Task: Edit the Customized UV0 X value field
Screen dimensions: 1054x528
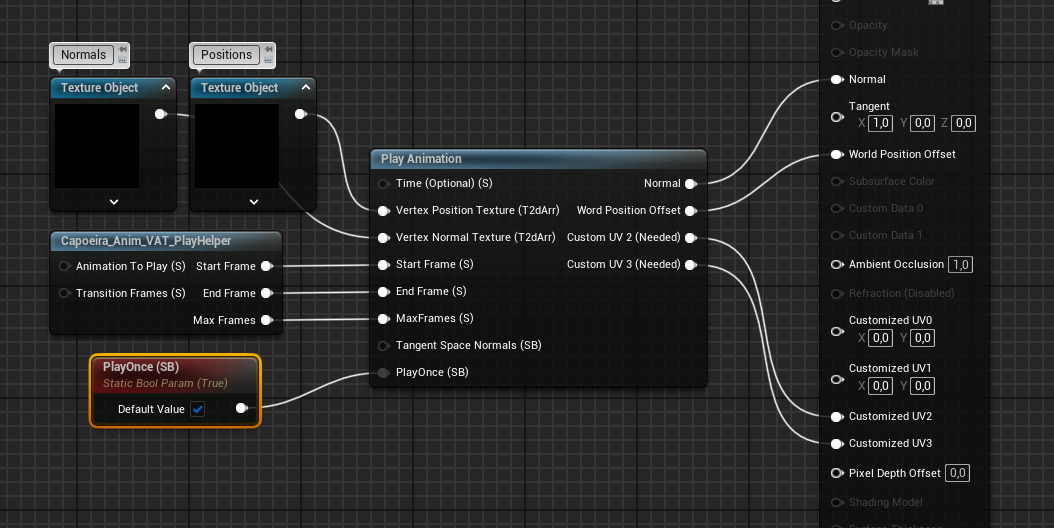Action: click(x=880, y=338)
